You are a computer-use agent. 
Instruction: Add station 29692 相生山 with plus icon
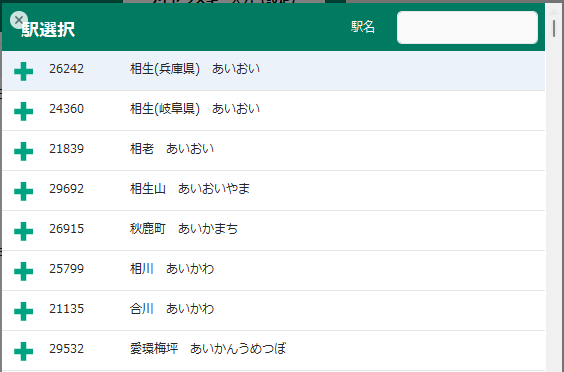24,191
